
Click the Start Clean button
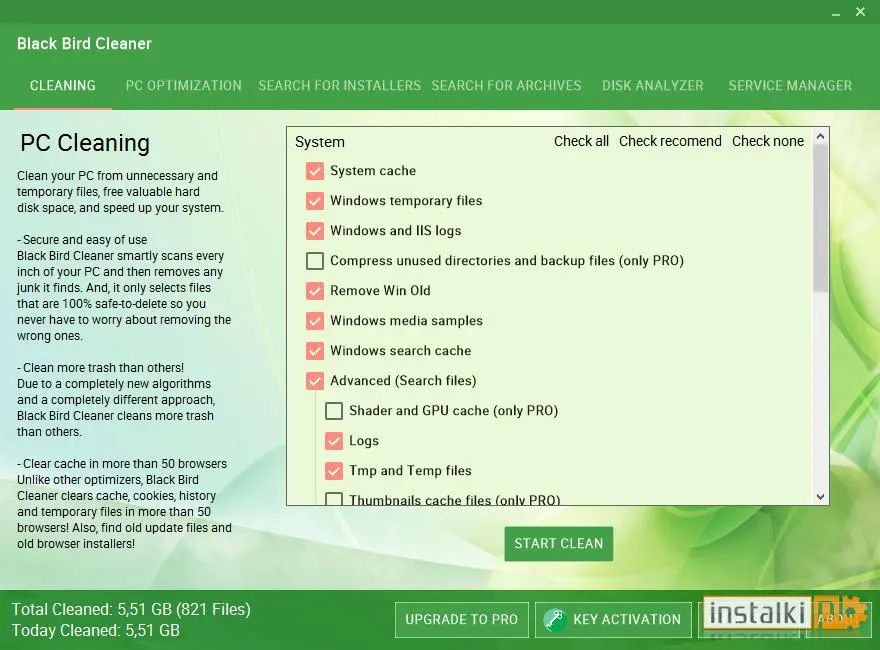coord(558,543)
